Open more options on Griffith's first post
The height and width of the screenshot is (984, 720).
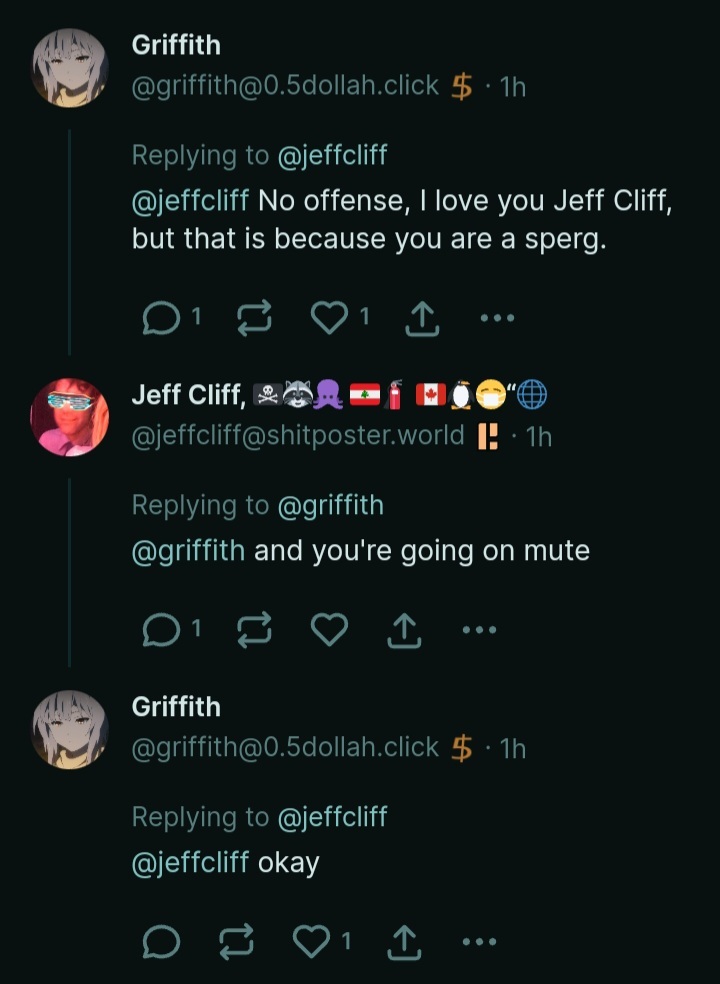click(497, 317)
